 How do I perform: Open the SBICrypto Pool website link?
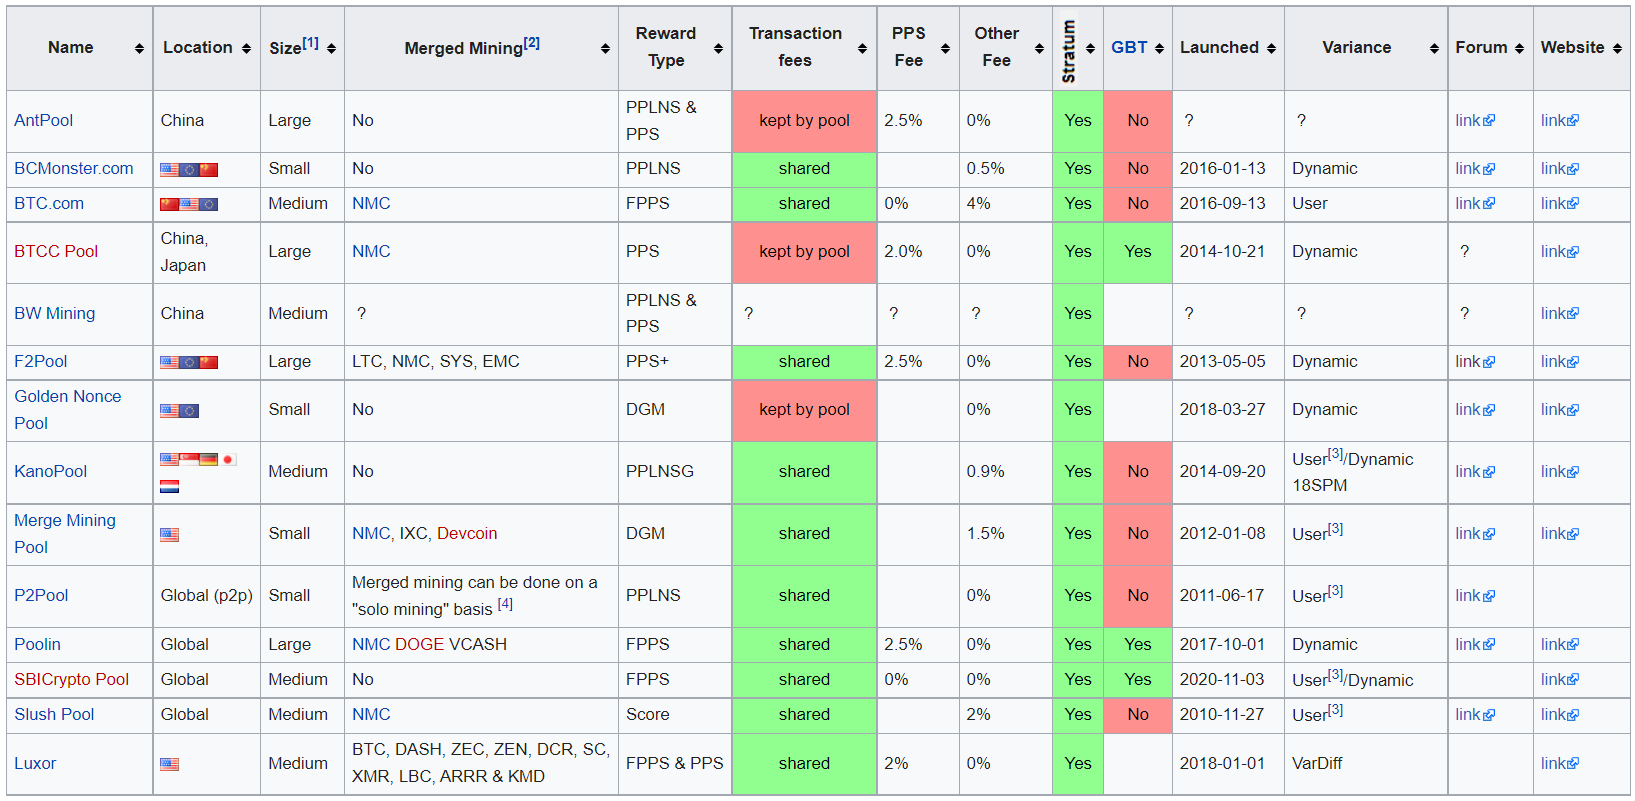coord(1560,679)
